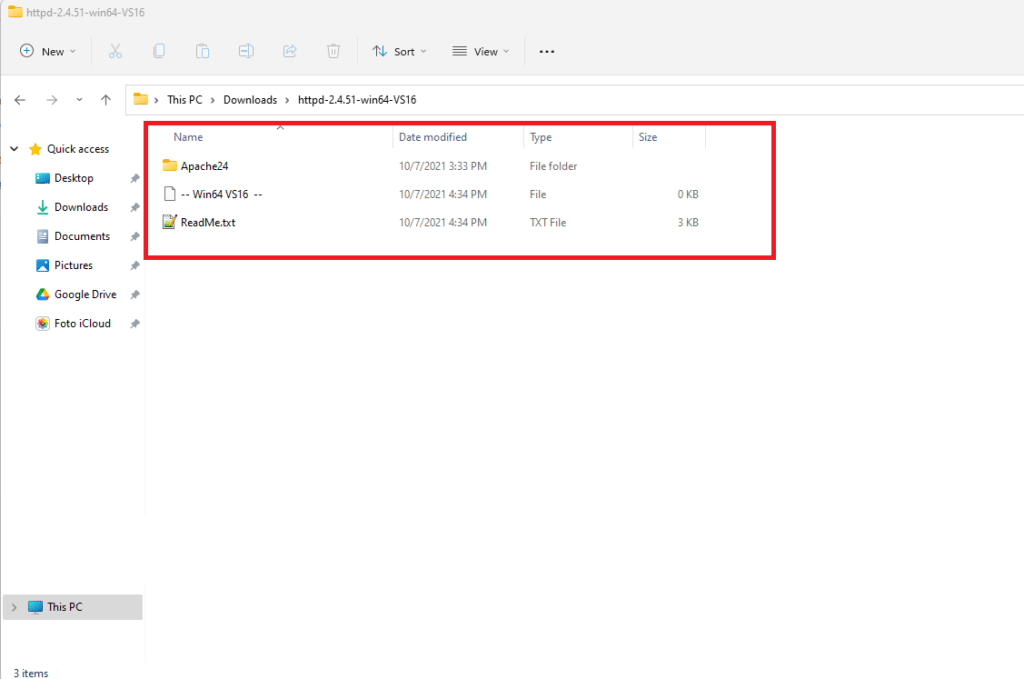This screenshot has width=1024, height=679.
Task: Click pin icon next to Downloads
Action: 135,207
